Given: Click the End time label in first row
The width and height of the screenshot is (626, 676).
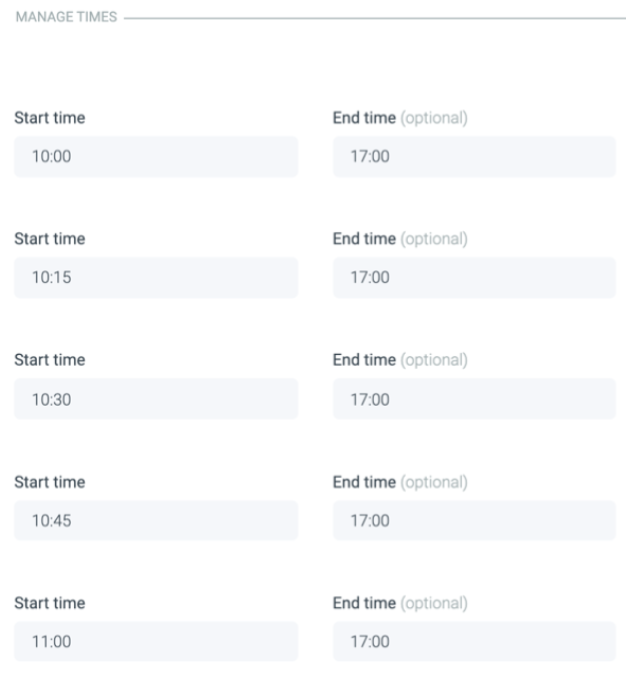Looking at the screenshot, I should (364, 118).
